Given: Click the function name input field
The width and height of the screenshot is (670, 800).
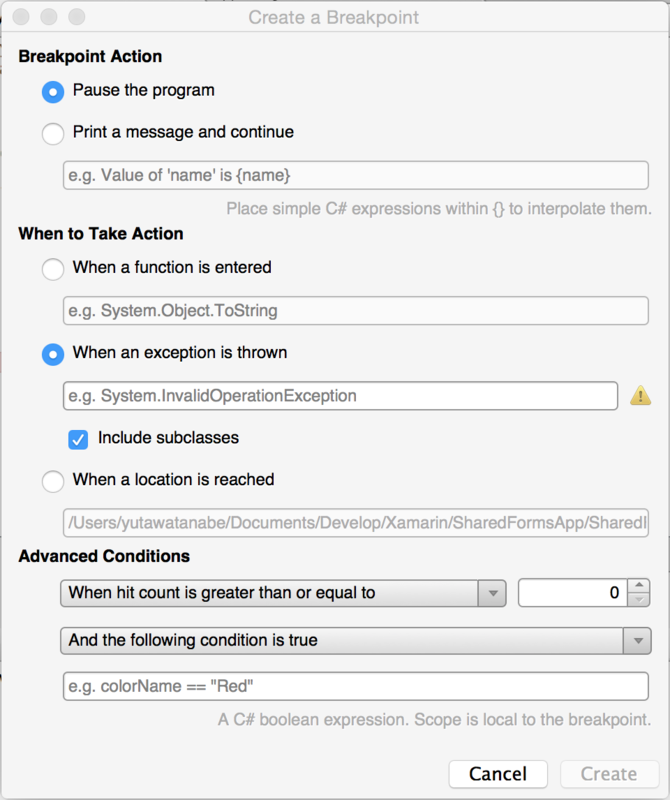Looking at the screenshot, I should (355, 311).
